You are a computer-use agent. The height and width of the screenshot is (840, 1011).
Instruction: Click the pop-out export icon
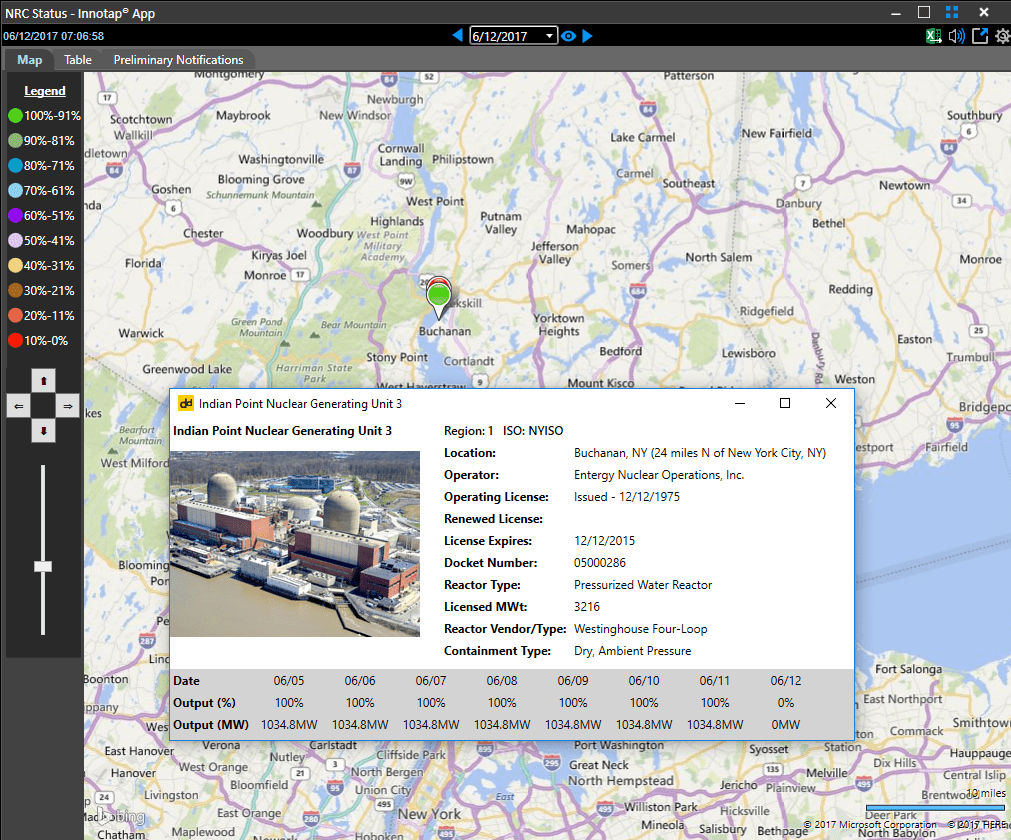tap(980, 36)
